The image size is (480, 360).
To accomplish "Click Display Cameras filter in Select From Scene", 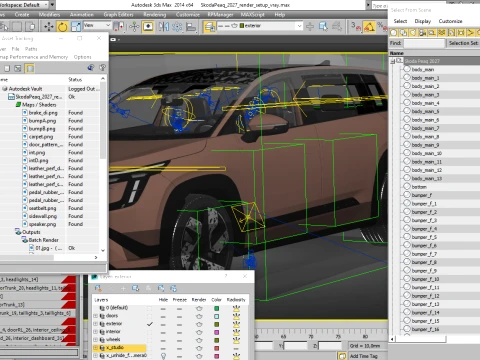I will click(423, 33).
